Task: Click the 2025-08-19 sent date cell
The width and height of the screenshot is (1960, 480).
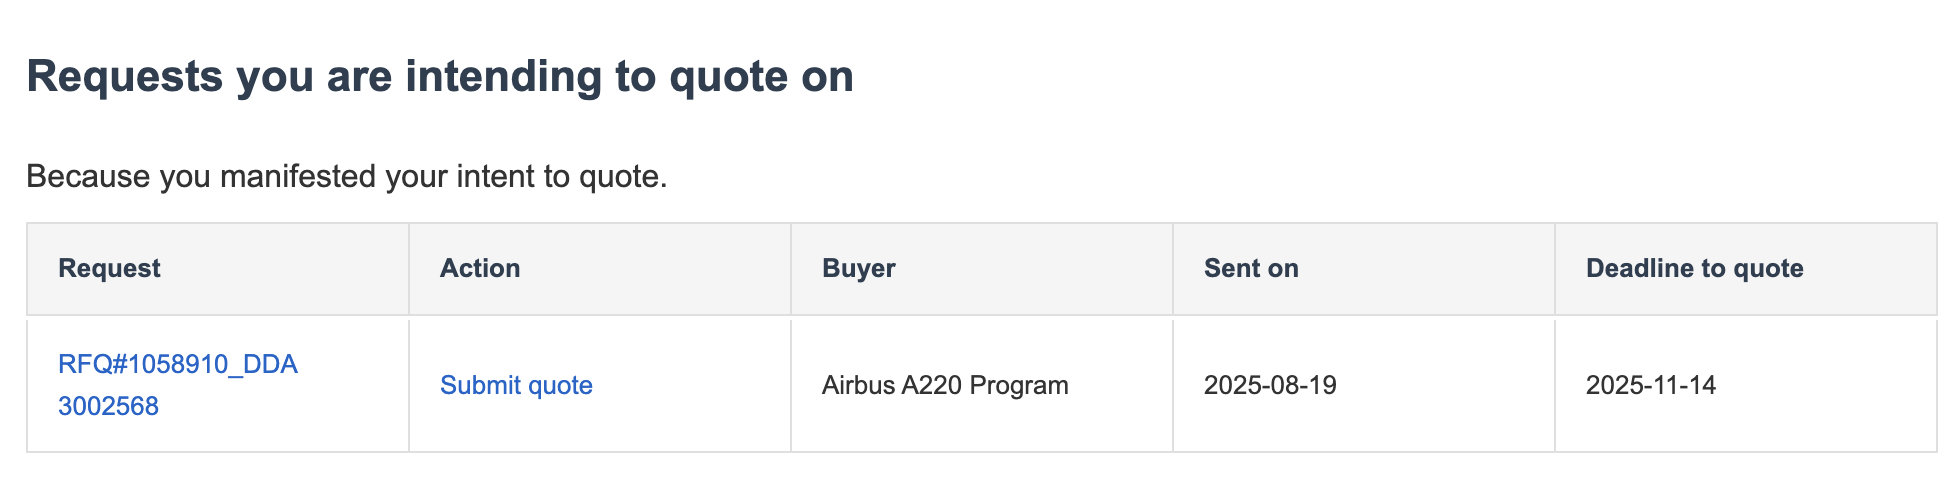Action: [1270, 386]
